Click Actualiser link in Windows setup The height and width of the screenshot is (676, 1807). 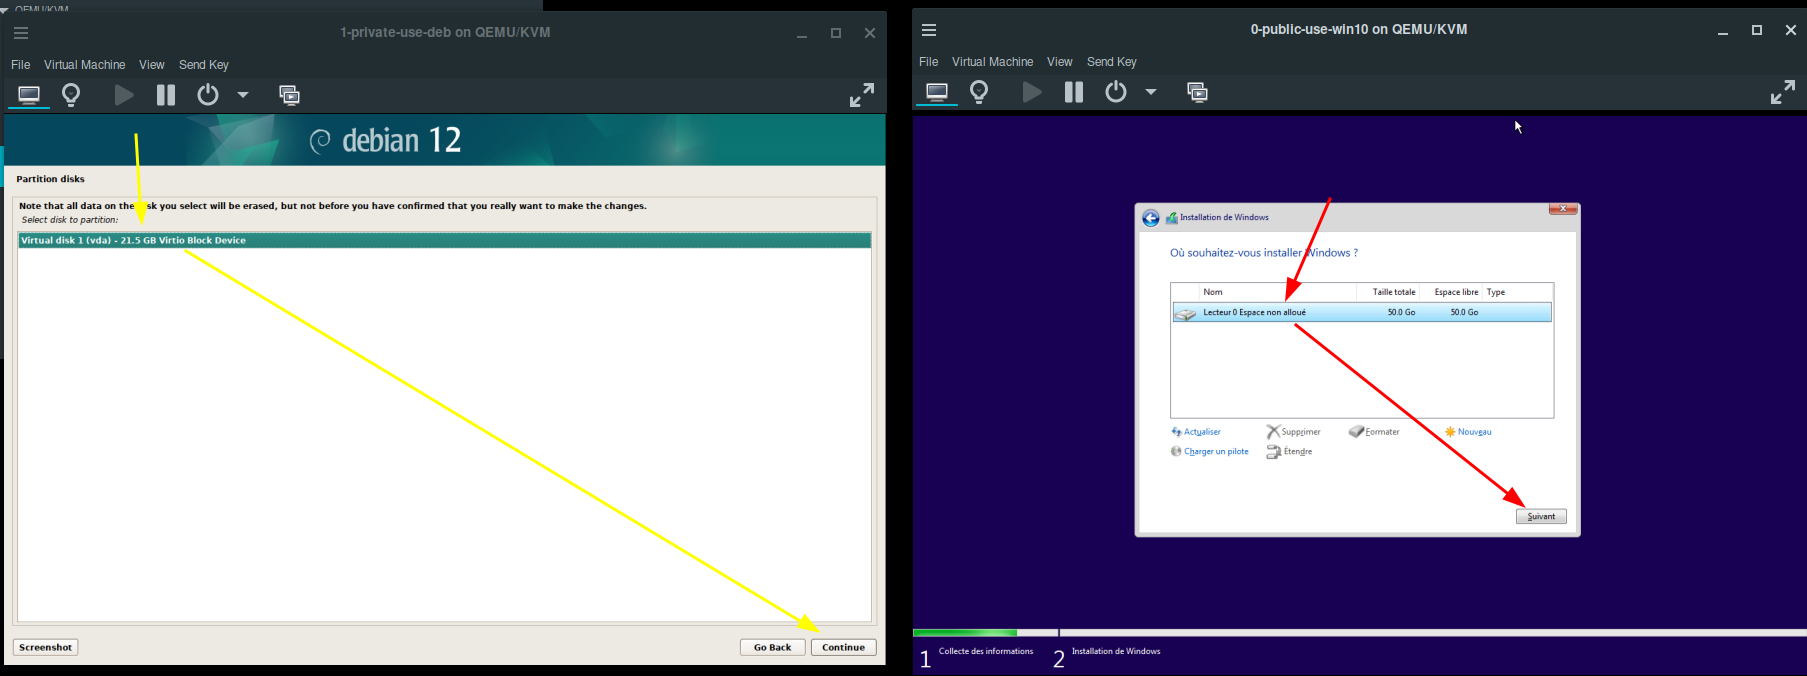click(x=1196, y=432)
